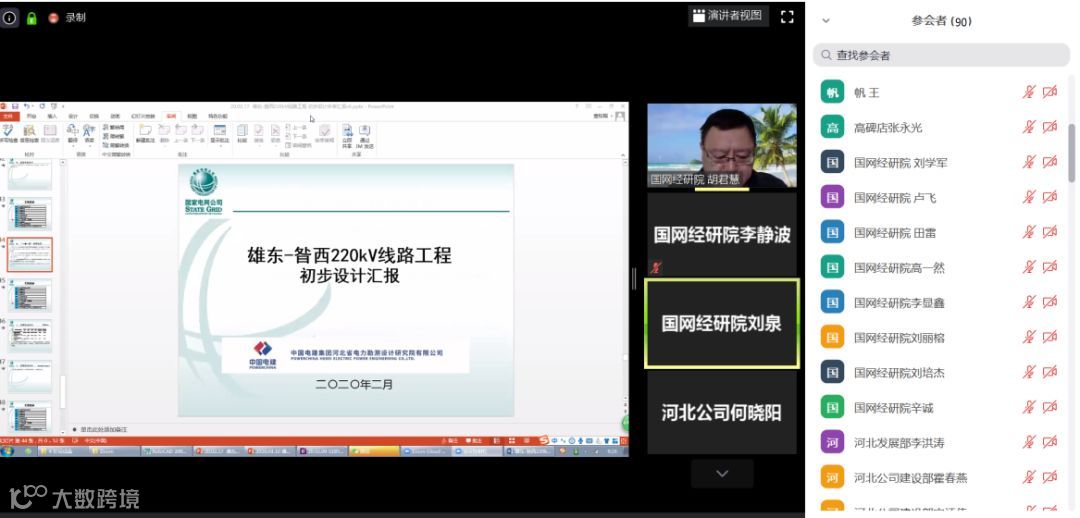Image resolution: width=1080 pixels, height=518 pixels.
Task: Show more video tiles with down chevron
Action: click(x=722, y=474)
